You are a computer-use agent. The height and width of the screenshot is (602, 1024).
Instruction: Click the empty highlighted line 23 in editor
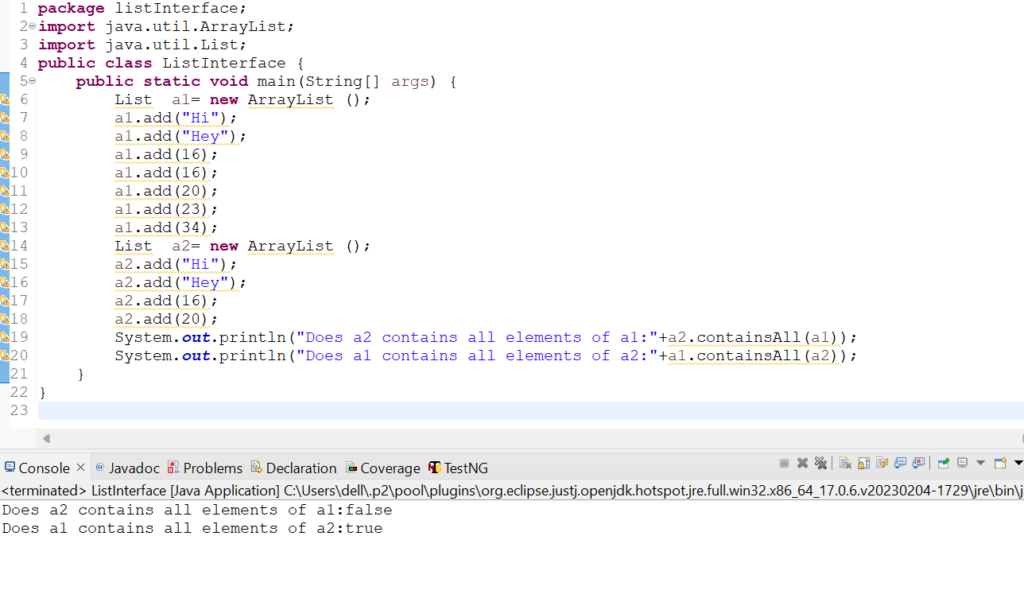531,411
